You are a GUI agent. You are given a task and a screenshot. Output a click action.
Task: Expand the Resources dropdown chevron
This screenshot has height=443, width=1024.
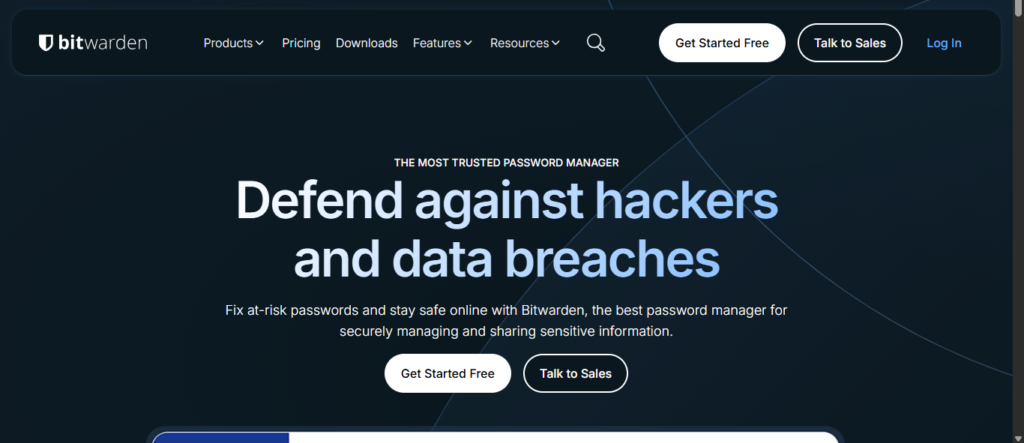556,43
